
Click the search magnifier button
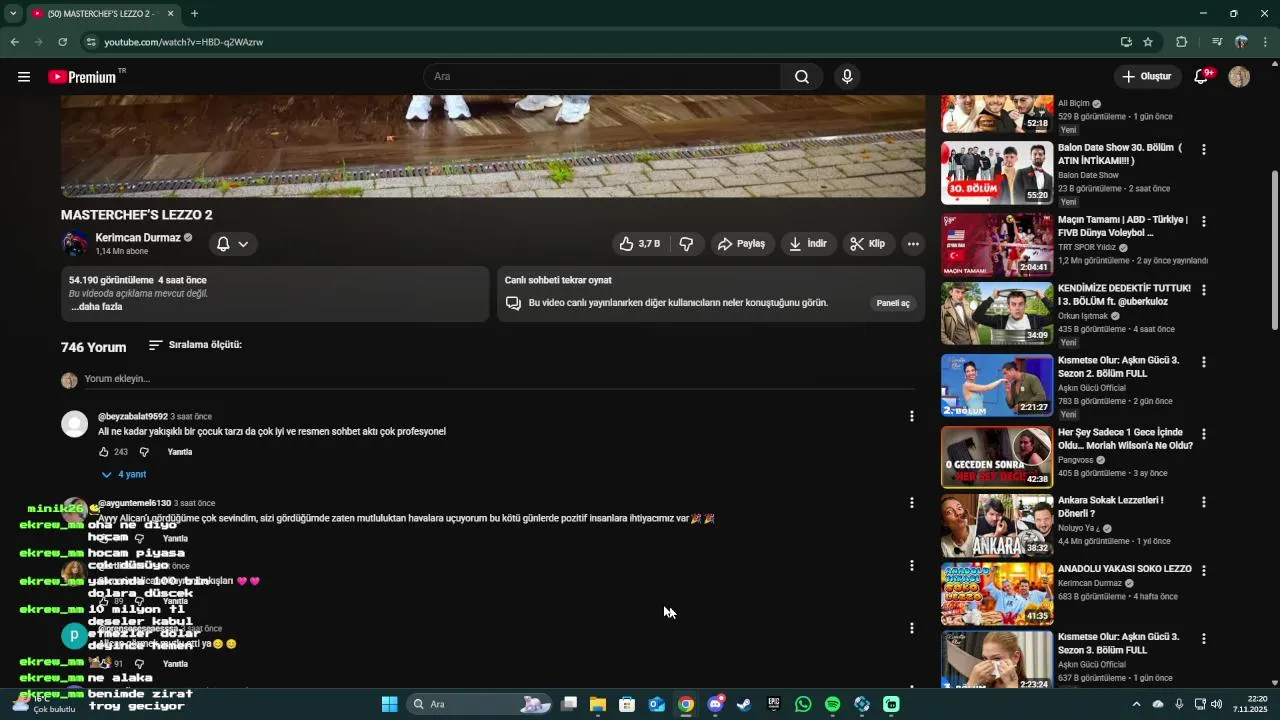[802, 77]
